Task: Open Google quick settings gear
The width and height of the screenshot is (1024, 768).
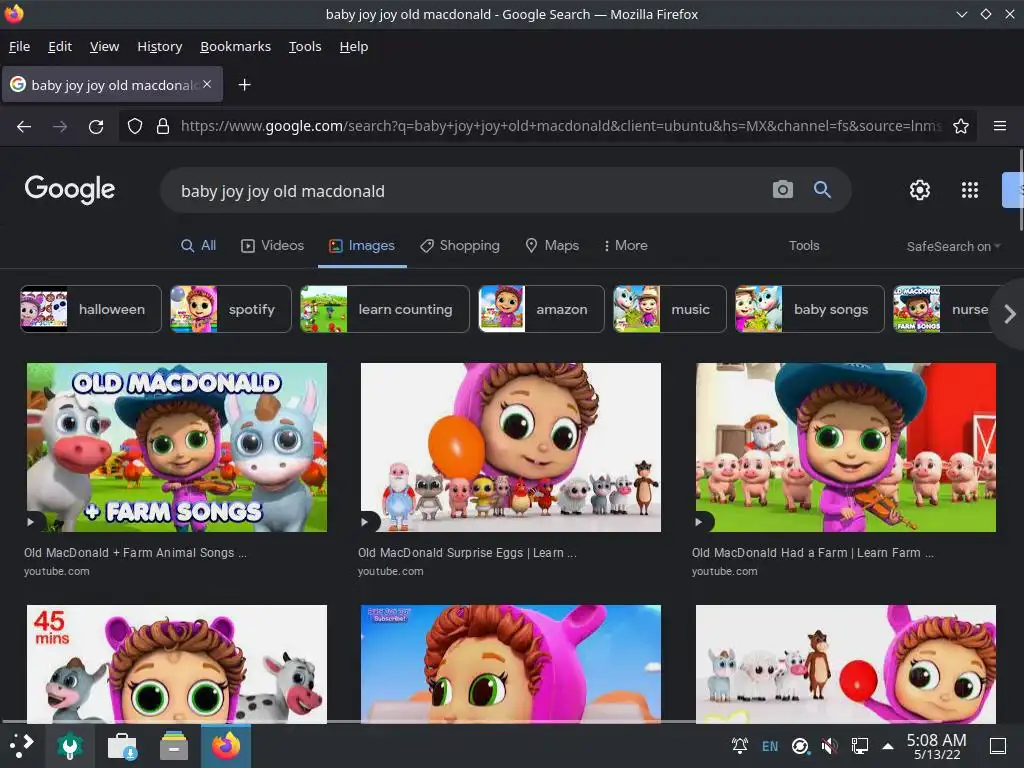Action: [920, 190]
